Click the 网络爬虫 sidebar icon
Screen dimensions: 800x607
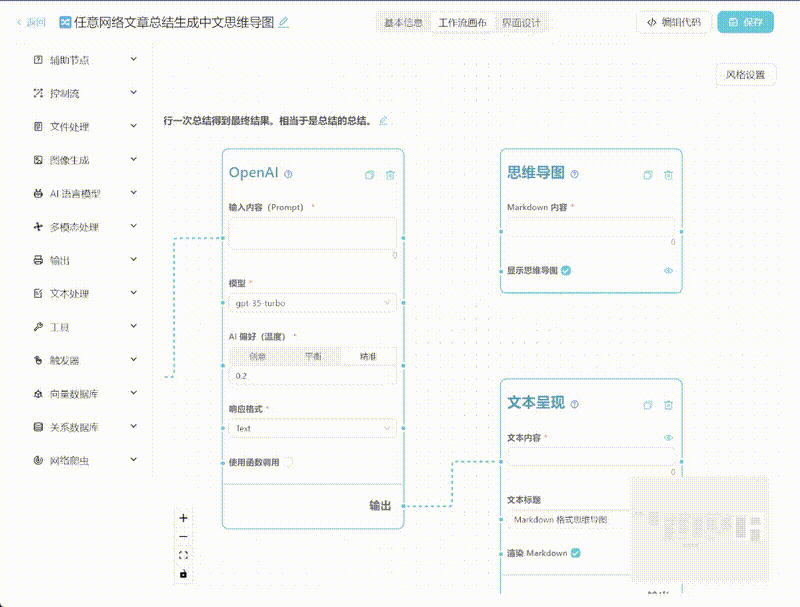point(38,460)
